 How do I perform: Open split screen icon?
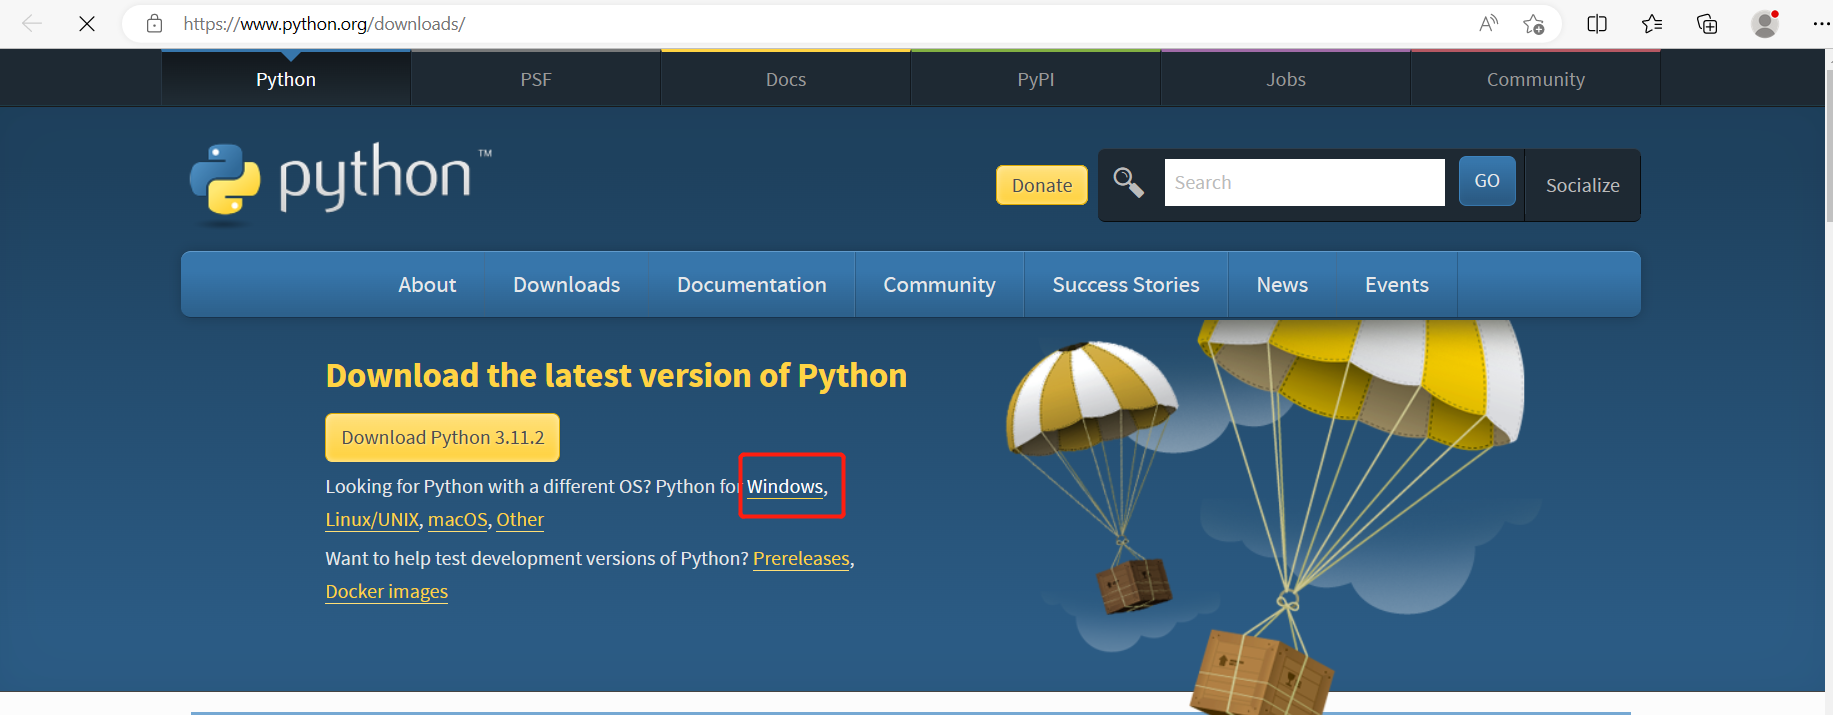1597,23
